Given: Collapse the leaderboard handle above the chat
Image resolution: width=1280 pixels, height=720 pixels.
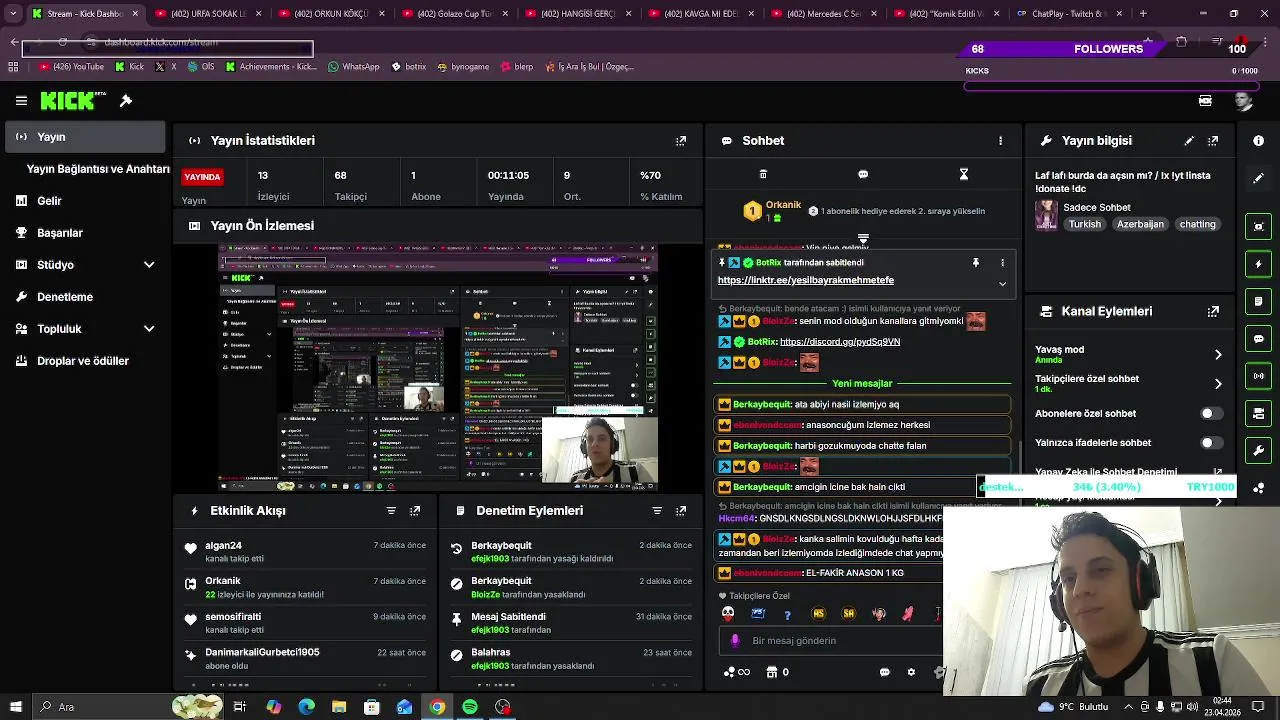Looking at the screenshot, I should [863, 240].
